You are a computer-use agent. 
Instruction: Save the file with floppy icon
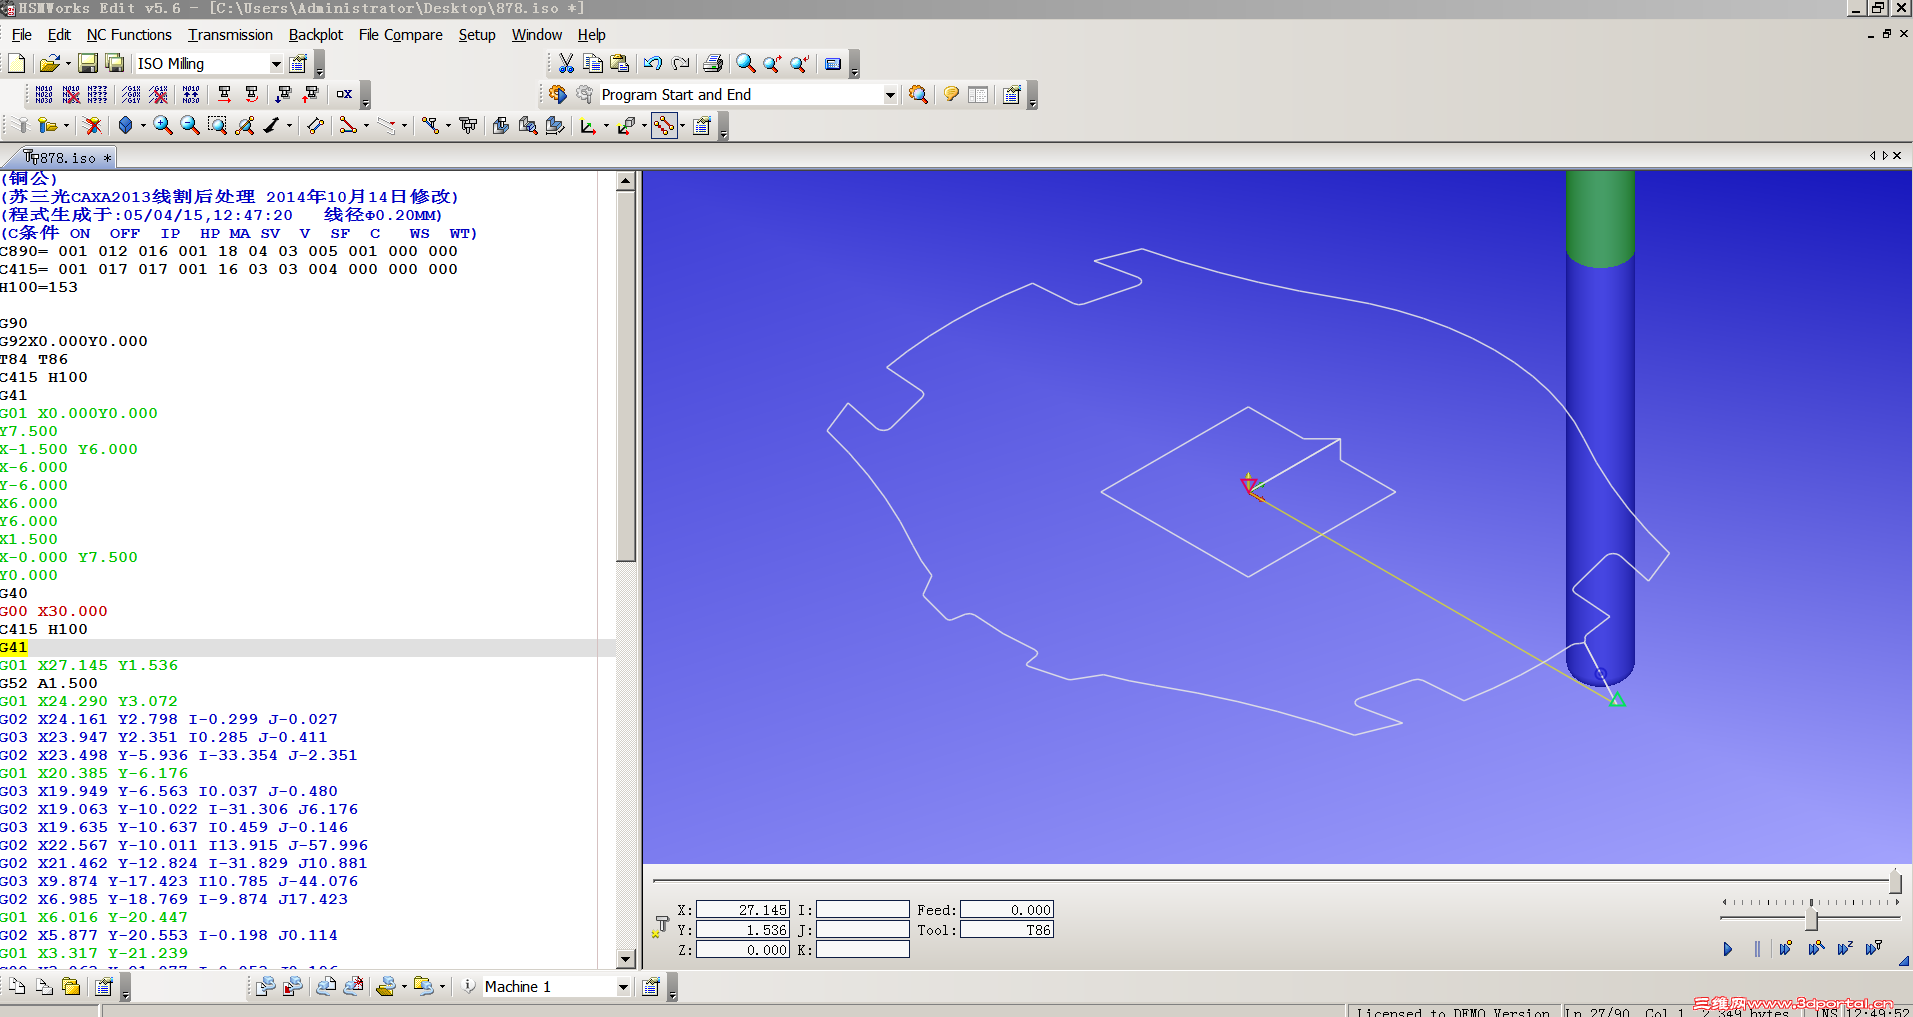(88, 64)
